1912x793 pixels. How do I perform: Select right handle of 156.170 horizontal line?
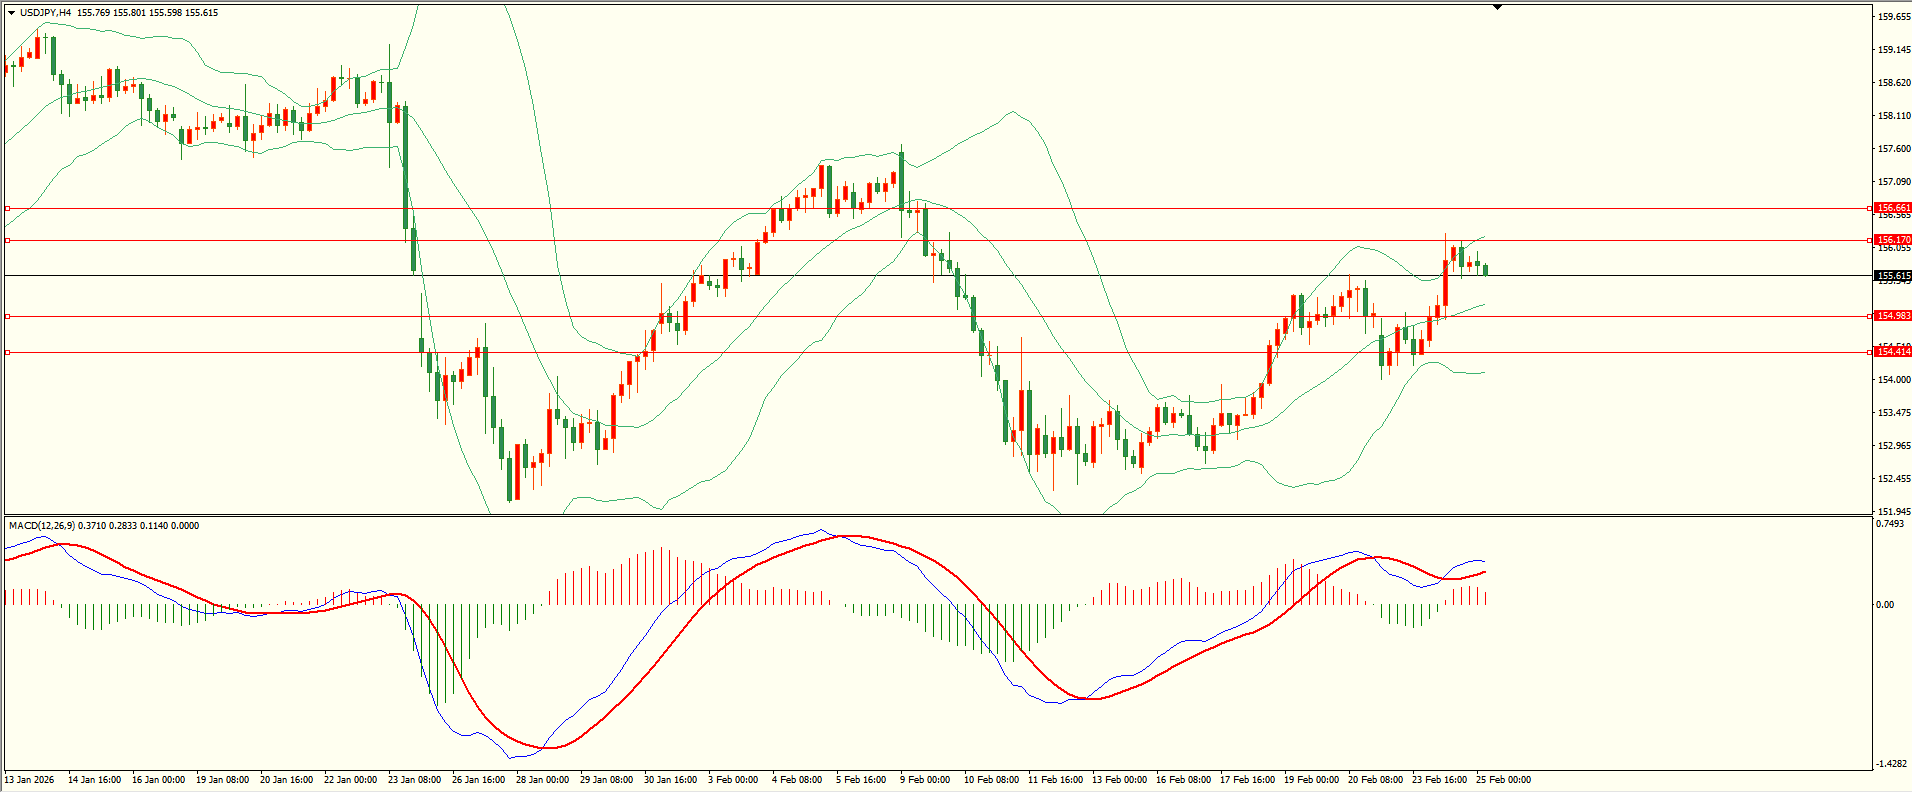[x=1870, y=241]
